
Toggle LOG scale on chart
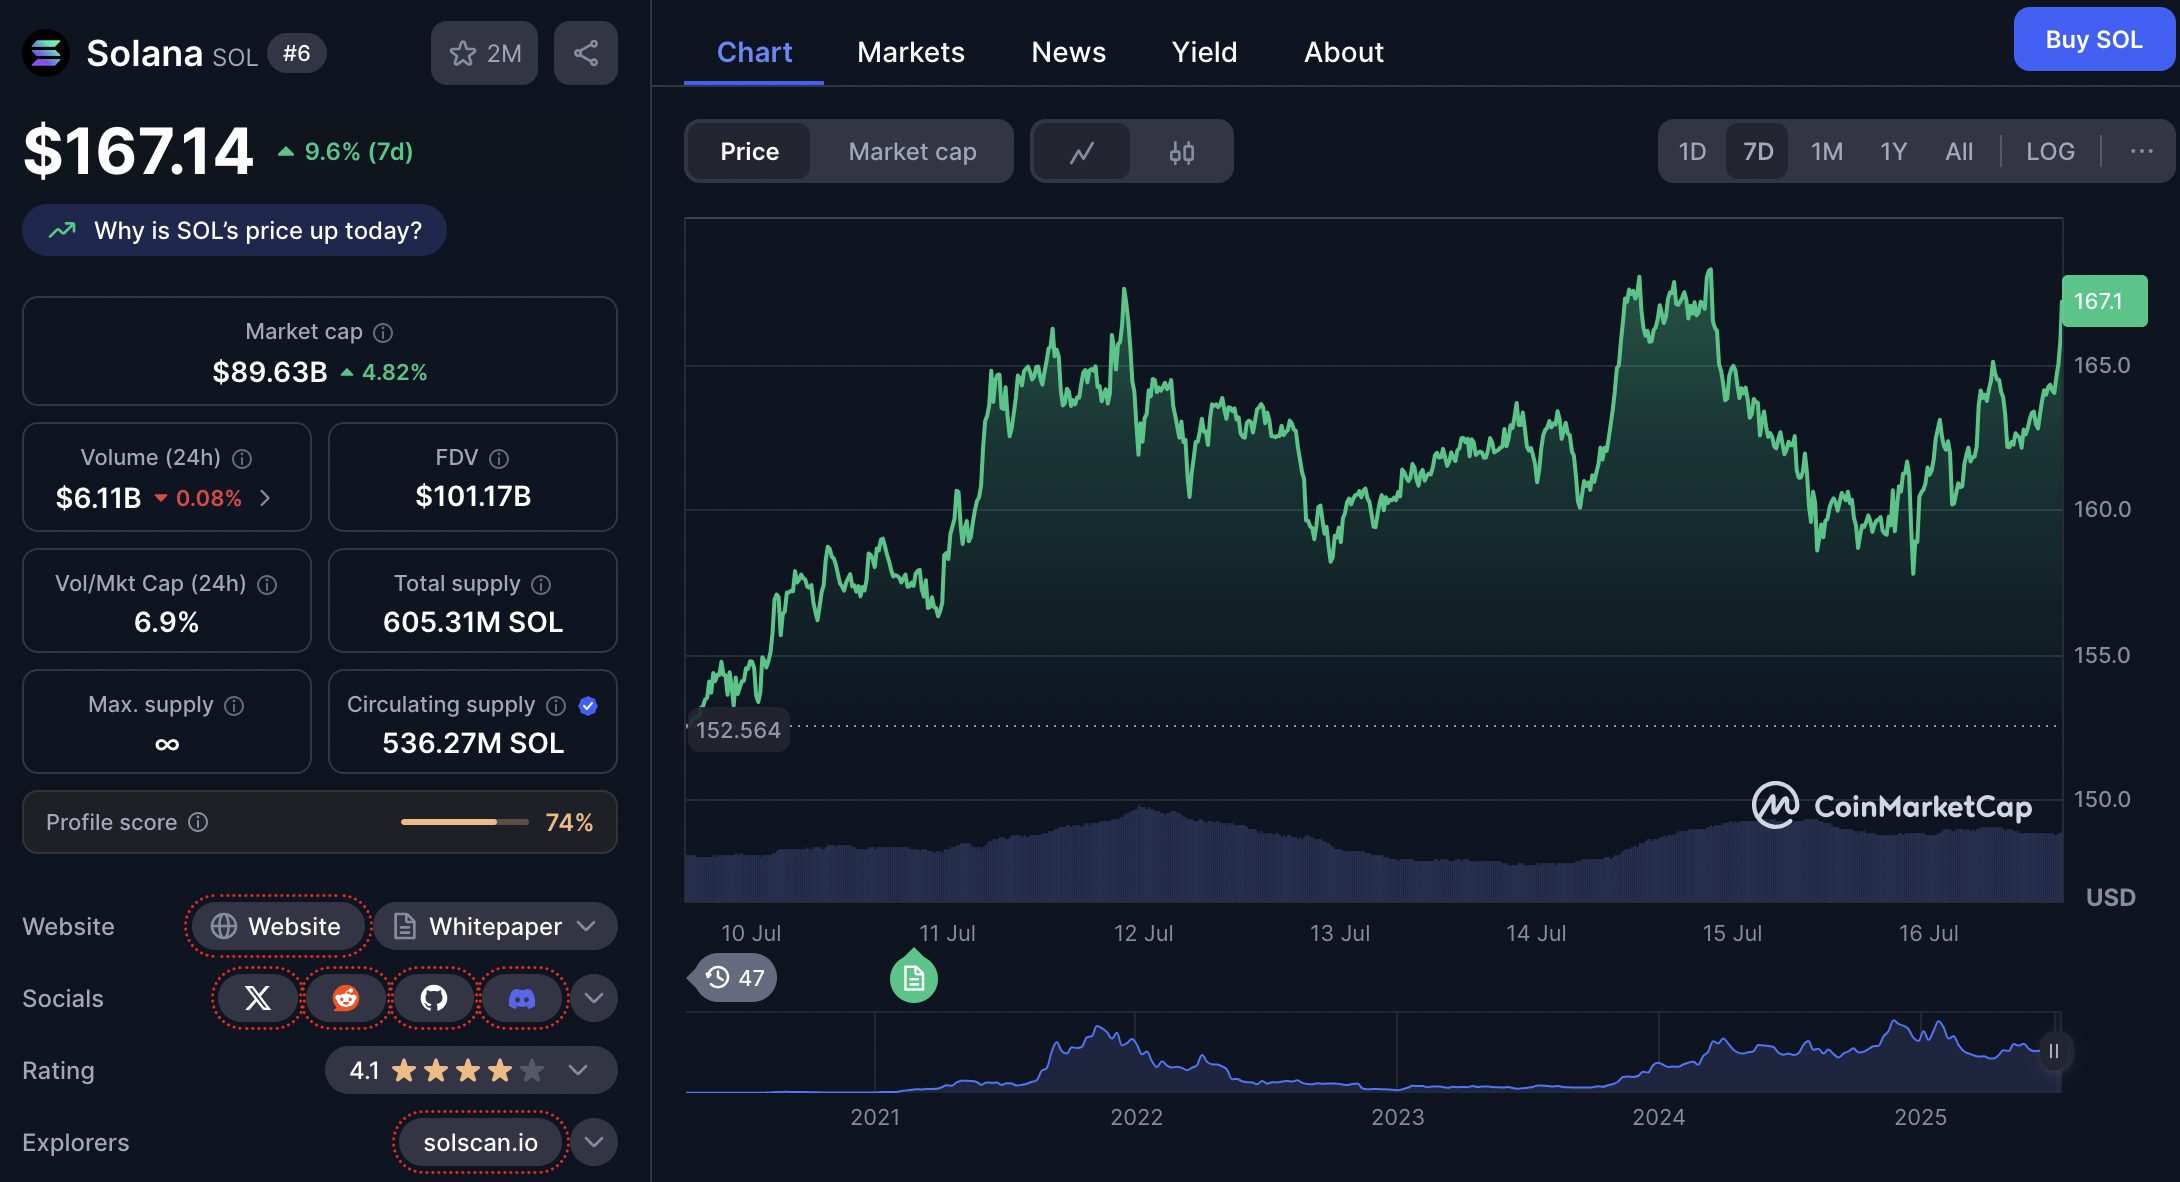(2050, 151)
